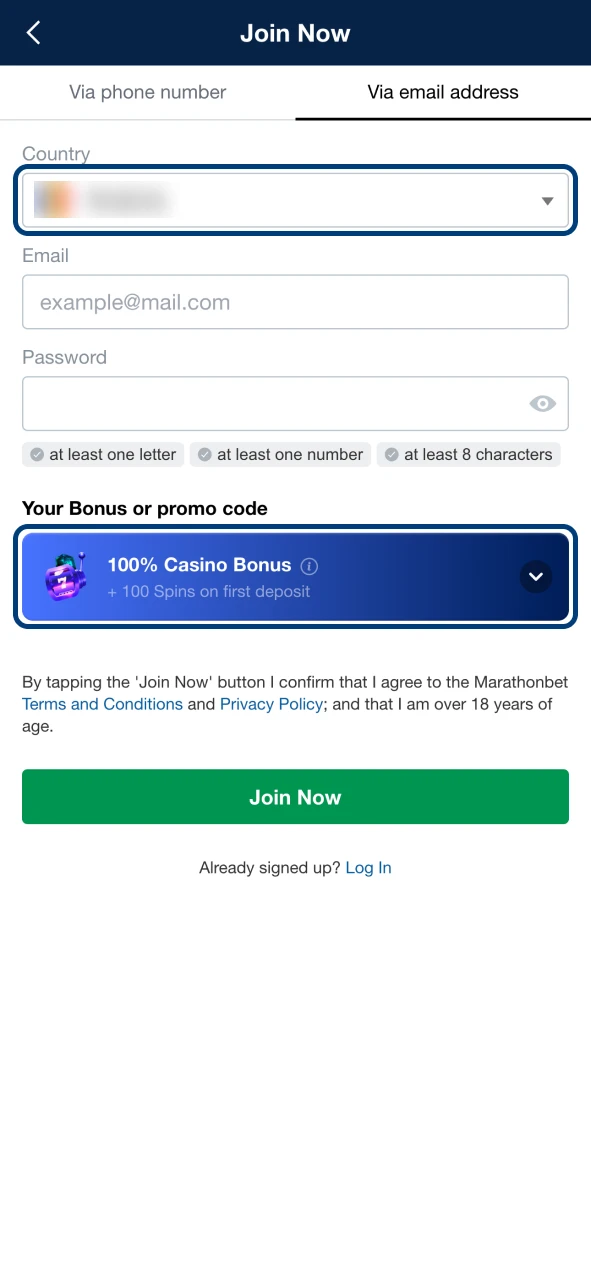The image size is (591, 1280).
Task: Click the Join Now header title
Action: point(295,33)
